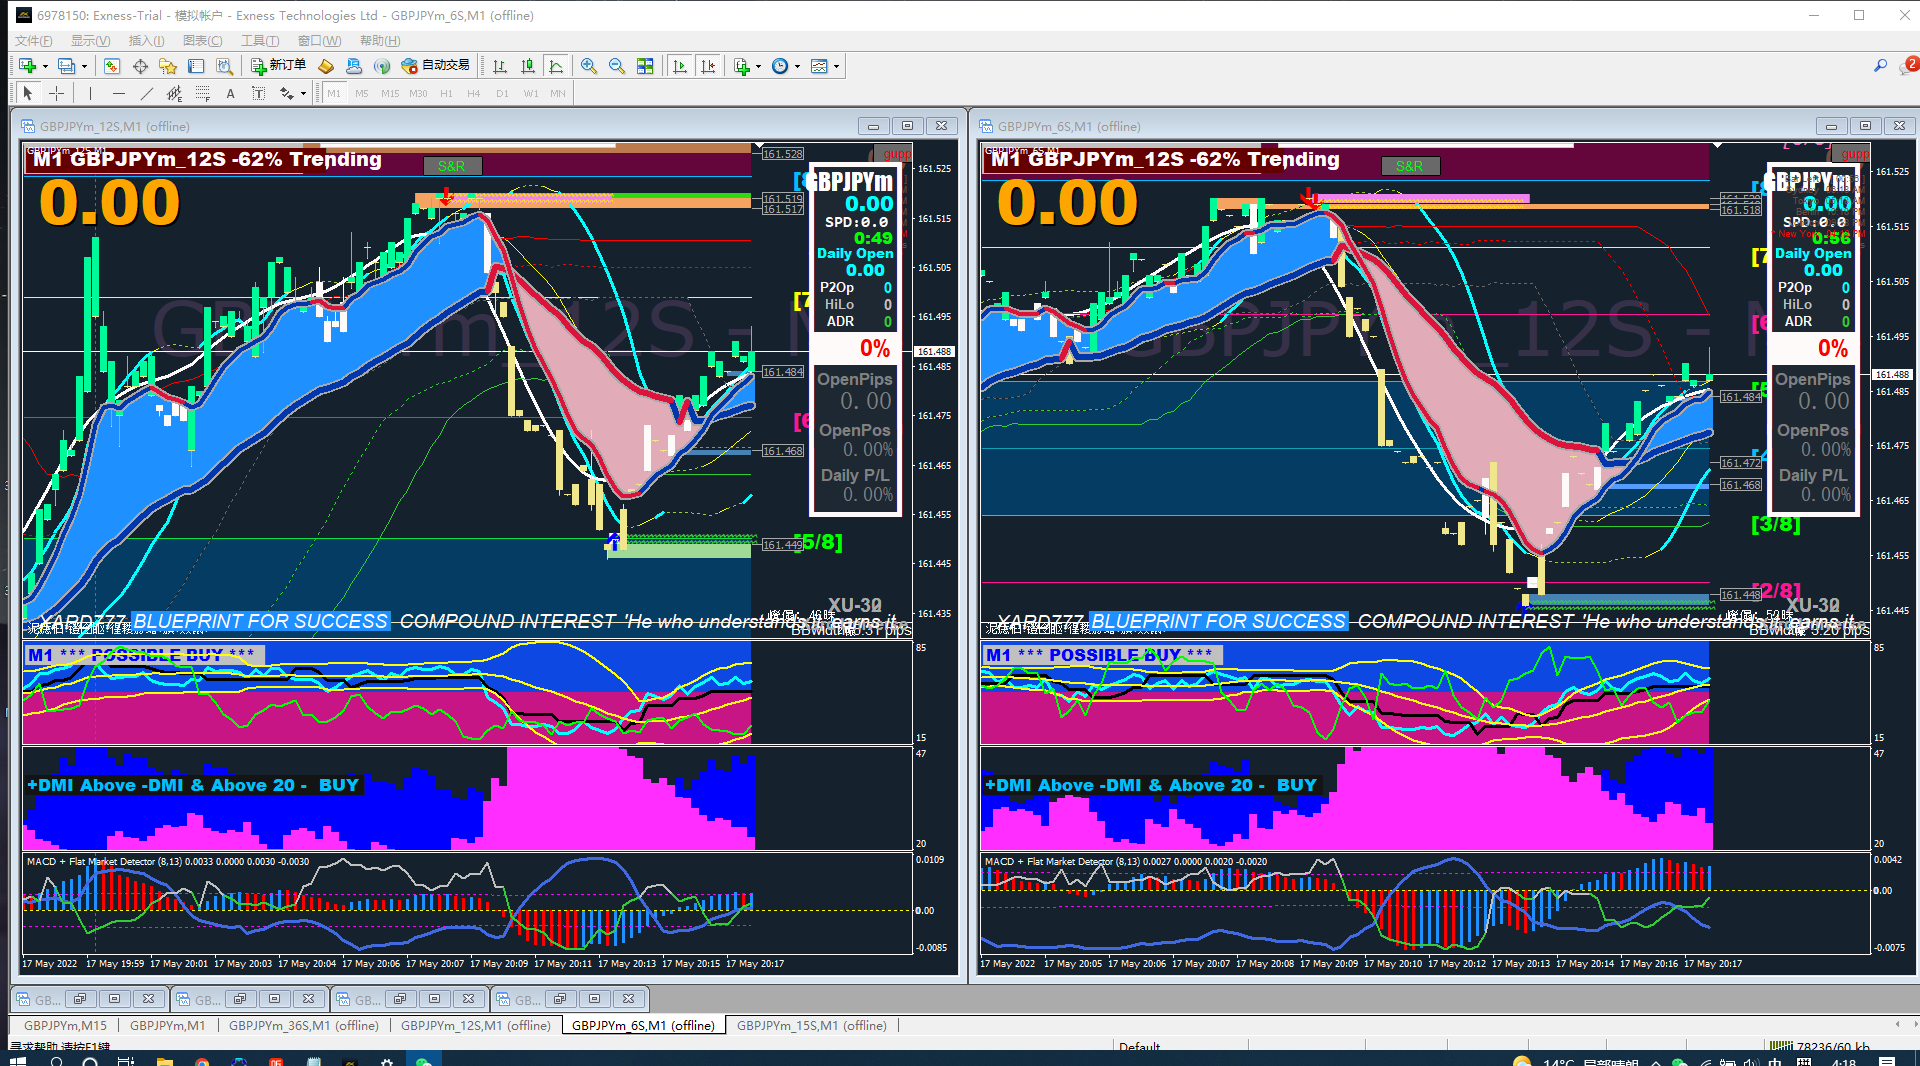Open the Navigator star-folder icon
Image resolution: width=1920 pixels, height=1066 pixels.
(x=168, y=66)
